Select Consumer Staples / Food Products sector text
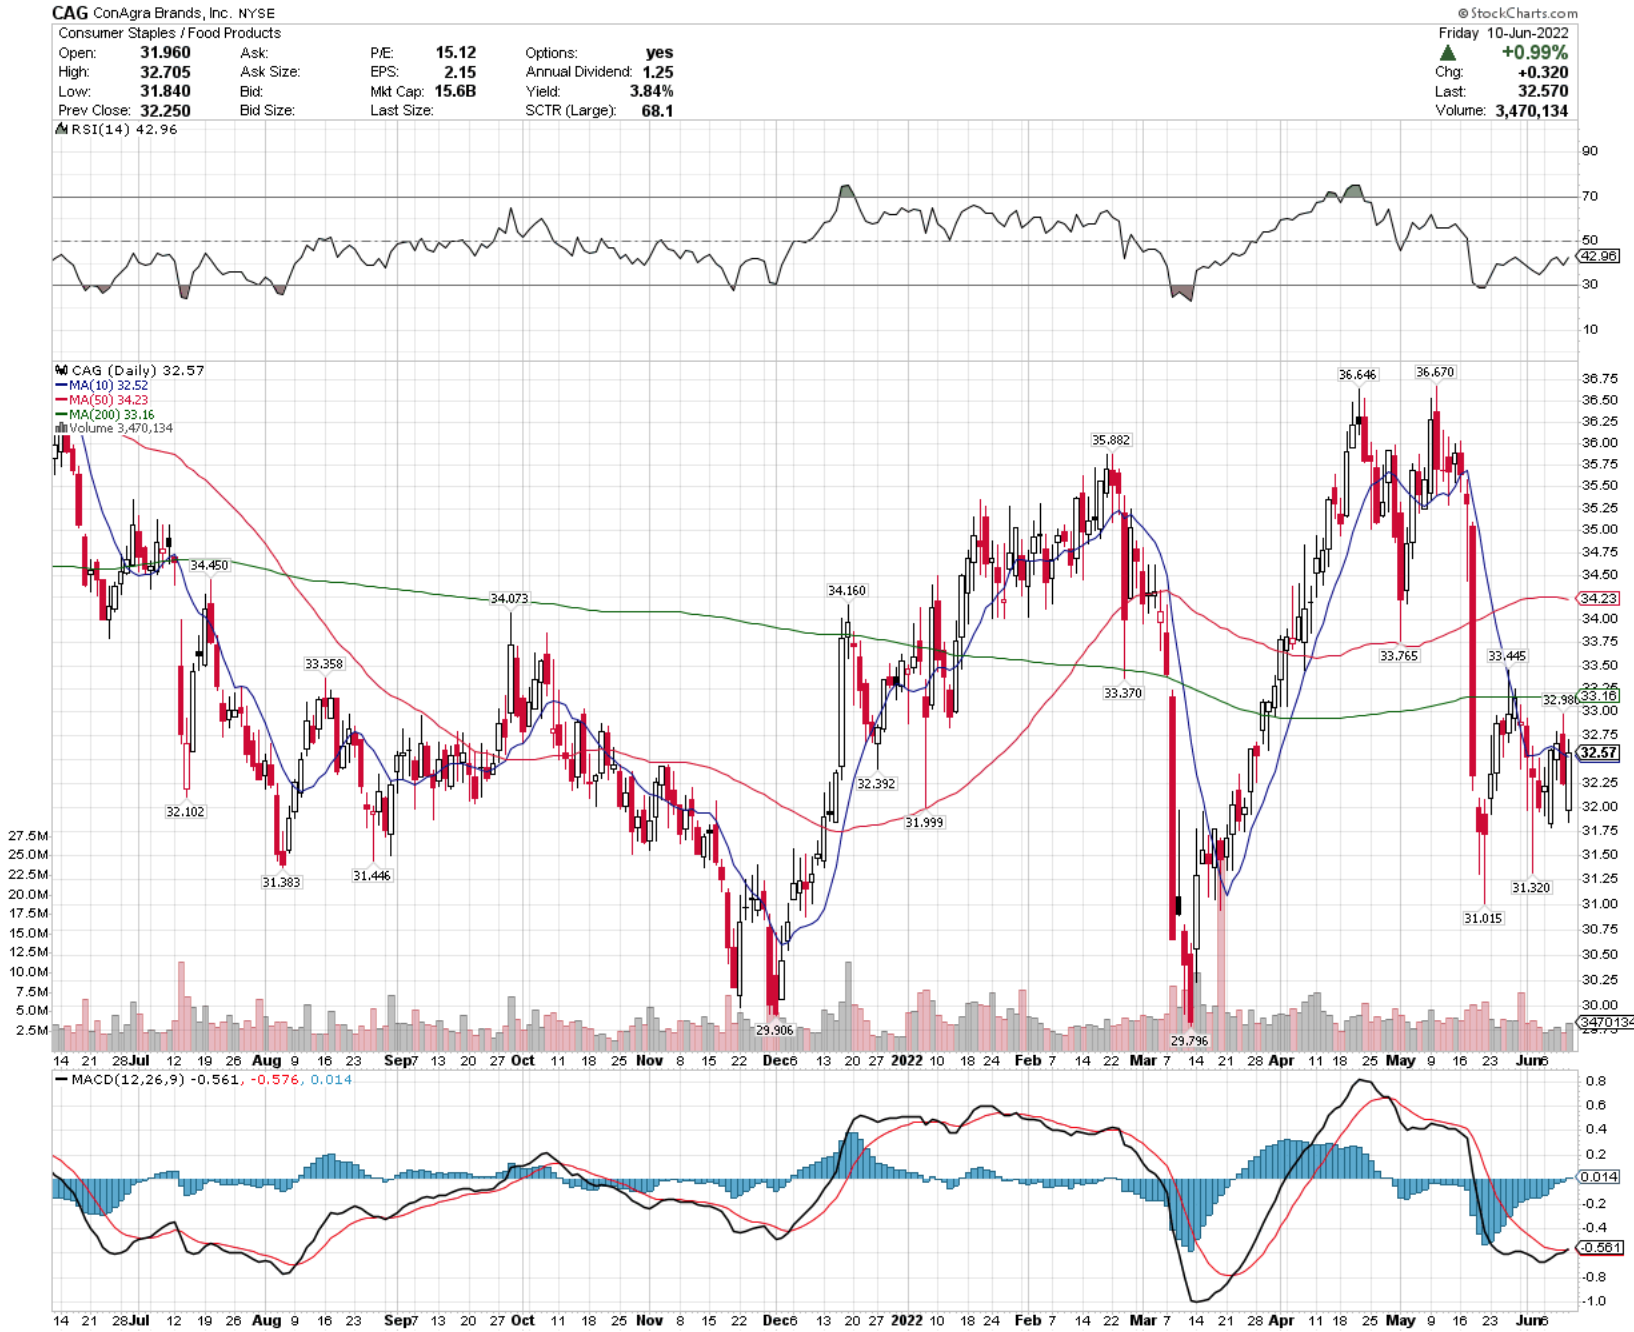The width and height of the screenshot is (1634, 1332). click(x=169, y=33)
